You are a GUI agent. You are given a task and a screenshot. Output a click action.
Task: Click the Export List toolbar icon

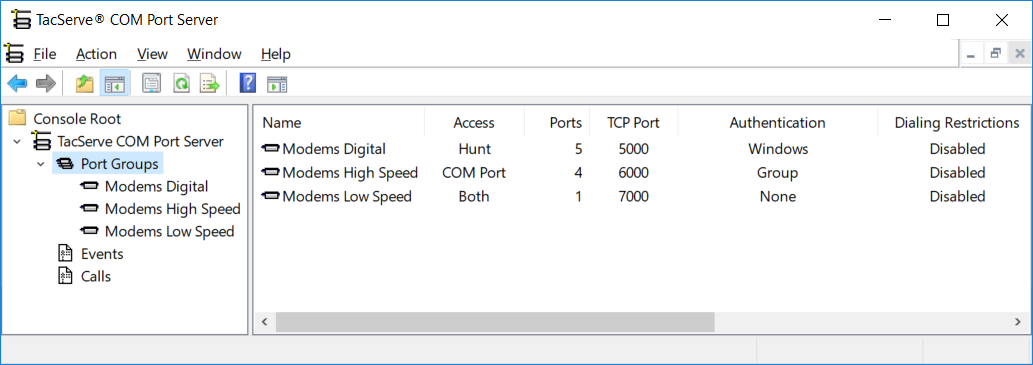pos(210,84)
